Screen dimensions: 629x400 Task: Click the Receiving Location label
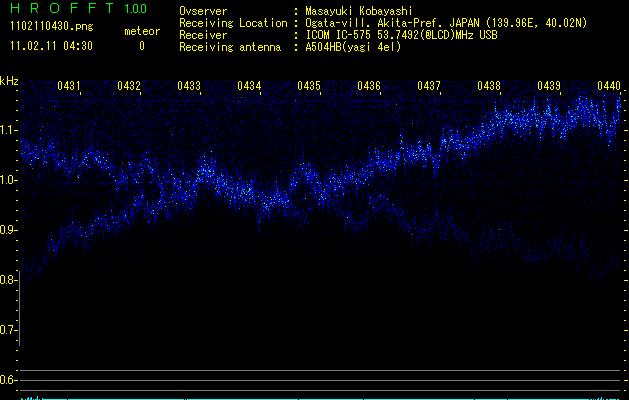233,23
